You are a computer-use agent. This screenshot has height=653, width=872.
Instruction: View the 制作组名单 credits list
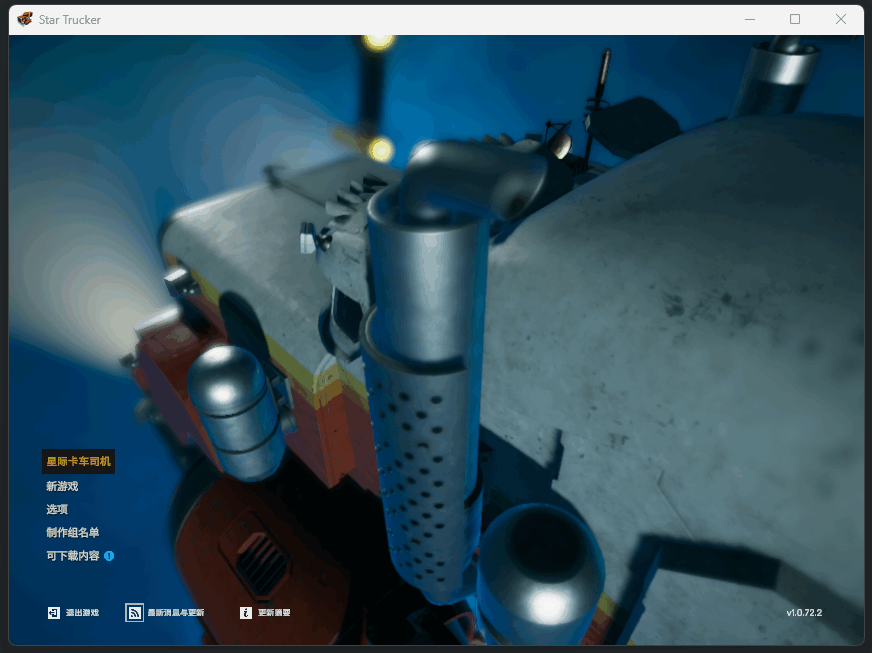point(73,532)
